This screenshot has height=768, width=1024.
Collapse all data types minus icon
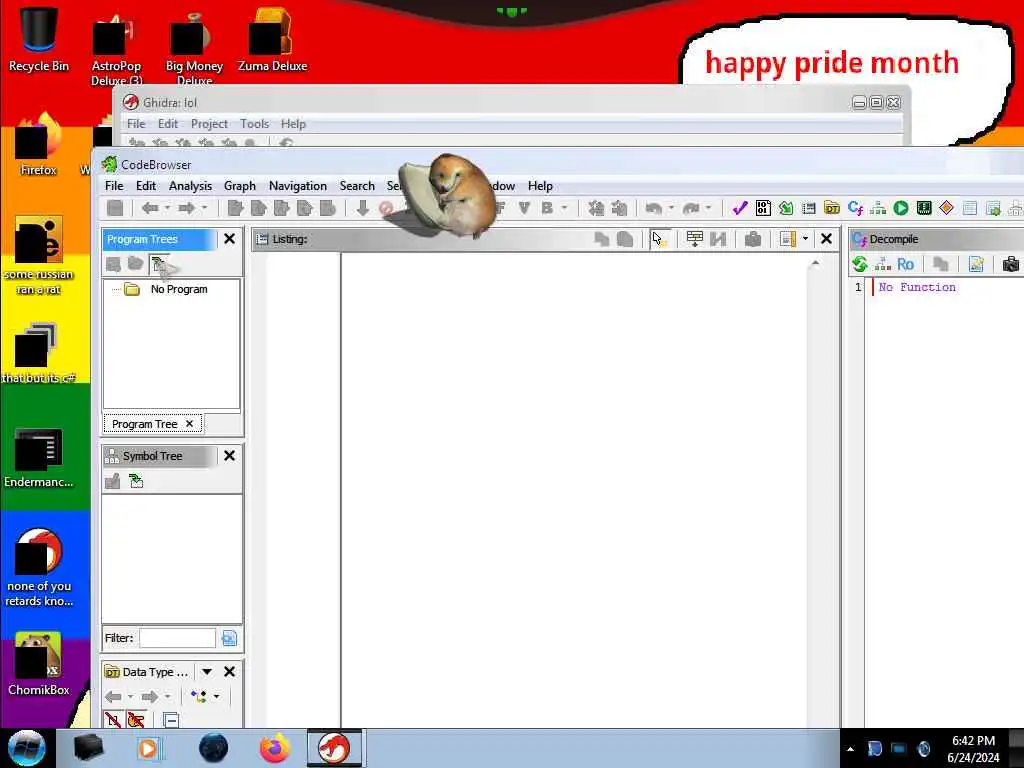coord(171,720)
